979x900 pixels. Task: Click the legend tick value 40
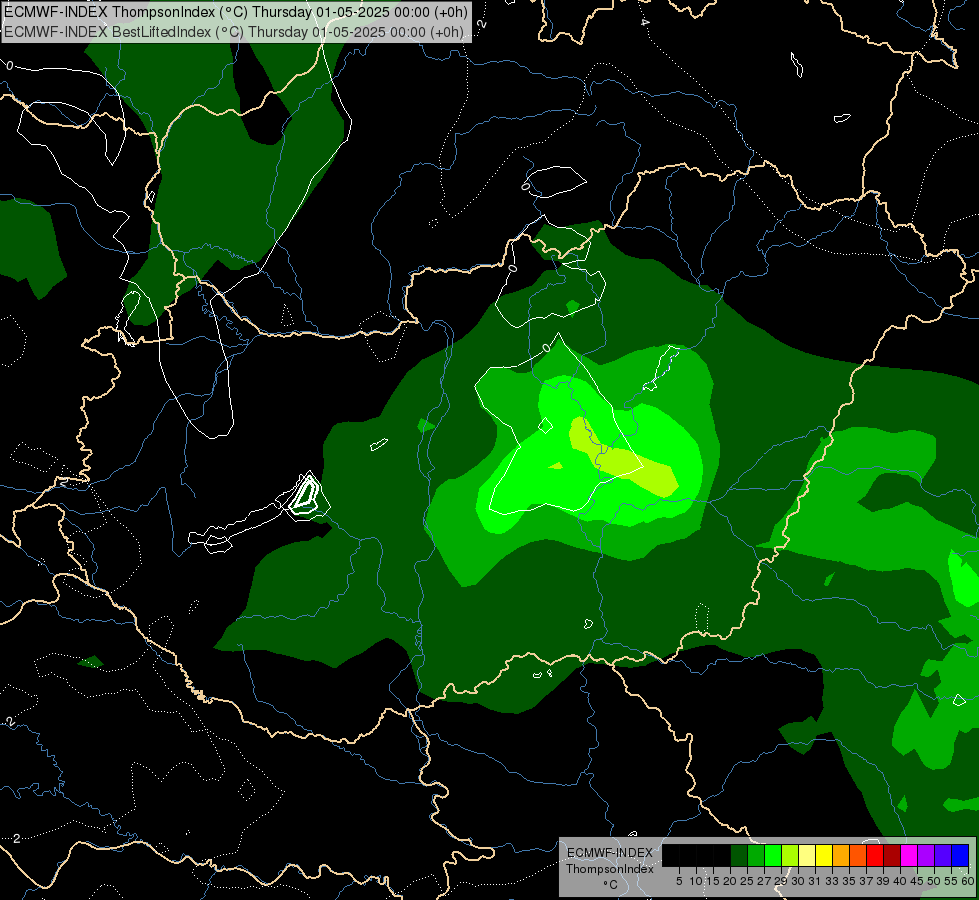pyautogui.click(x=900, y=881)
